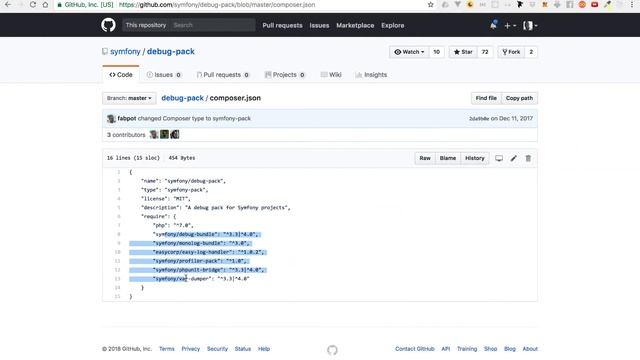
Task: Edit the file with the pencil icon
Action: [513, 158]
